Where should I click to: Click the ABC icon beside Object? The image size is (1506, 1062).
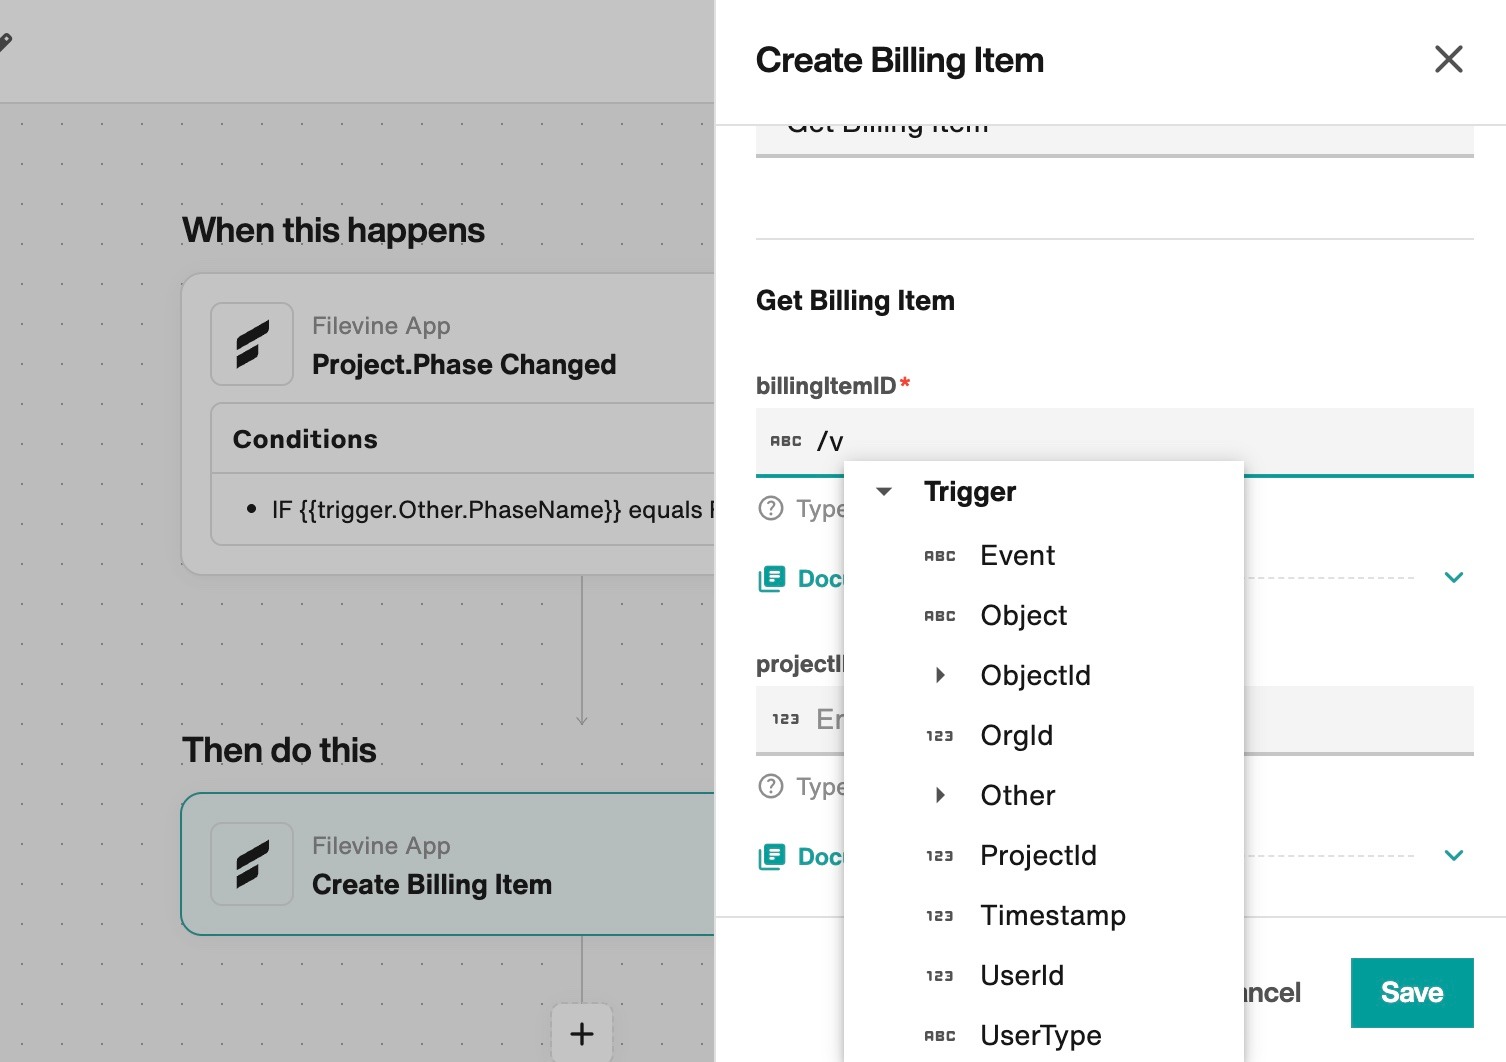tap(940, 616)
